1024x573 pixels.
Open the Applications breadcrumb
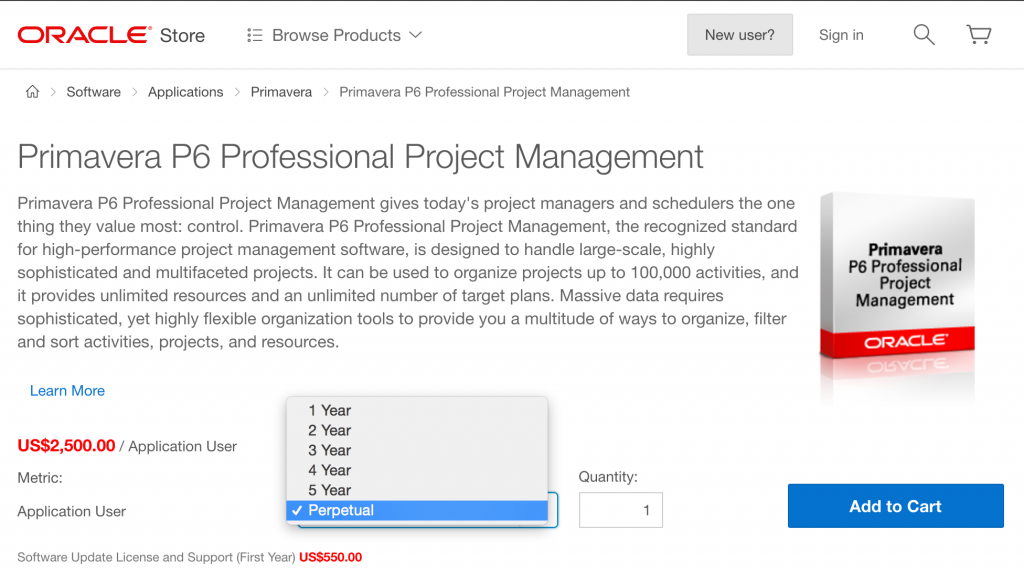pos(185,92)
